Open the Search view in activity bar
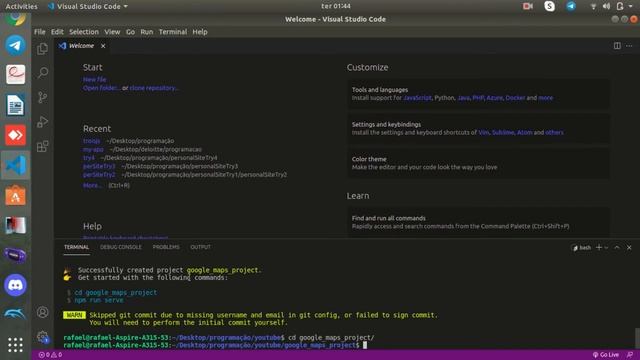This screenshot has height=360, width=640. (42, 73)
